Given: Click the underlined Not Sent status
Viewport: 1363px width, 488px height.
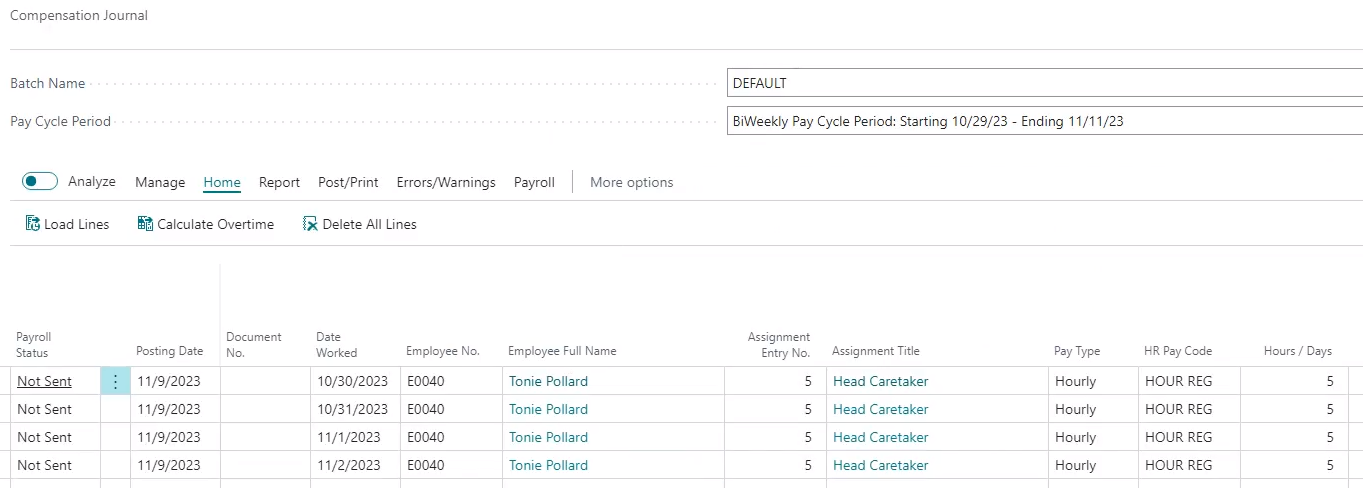Looking at the screenshot, I should coord(44,381).
